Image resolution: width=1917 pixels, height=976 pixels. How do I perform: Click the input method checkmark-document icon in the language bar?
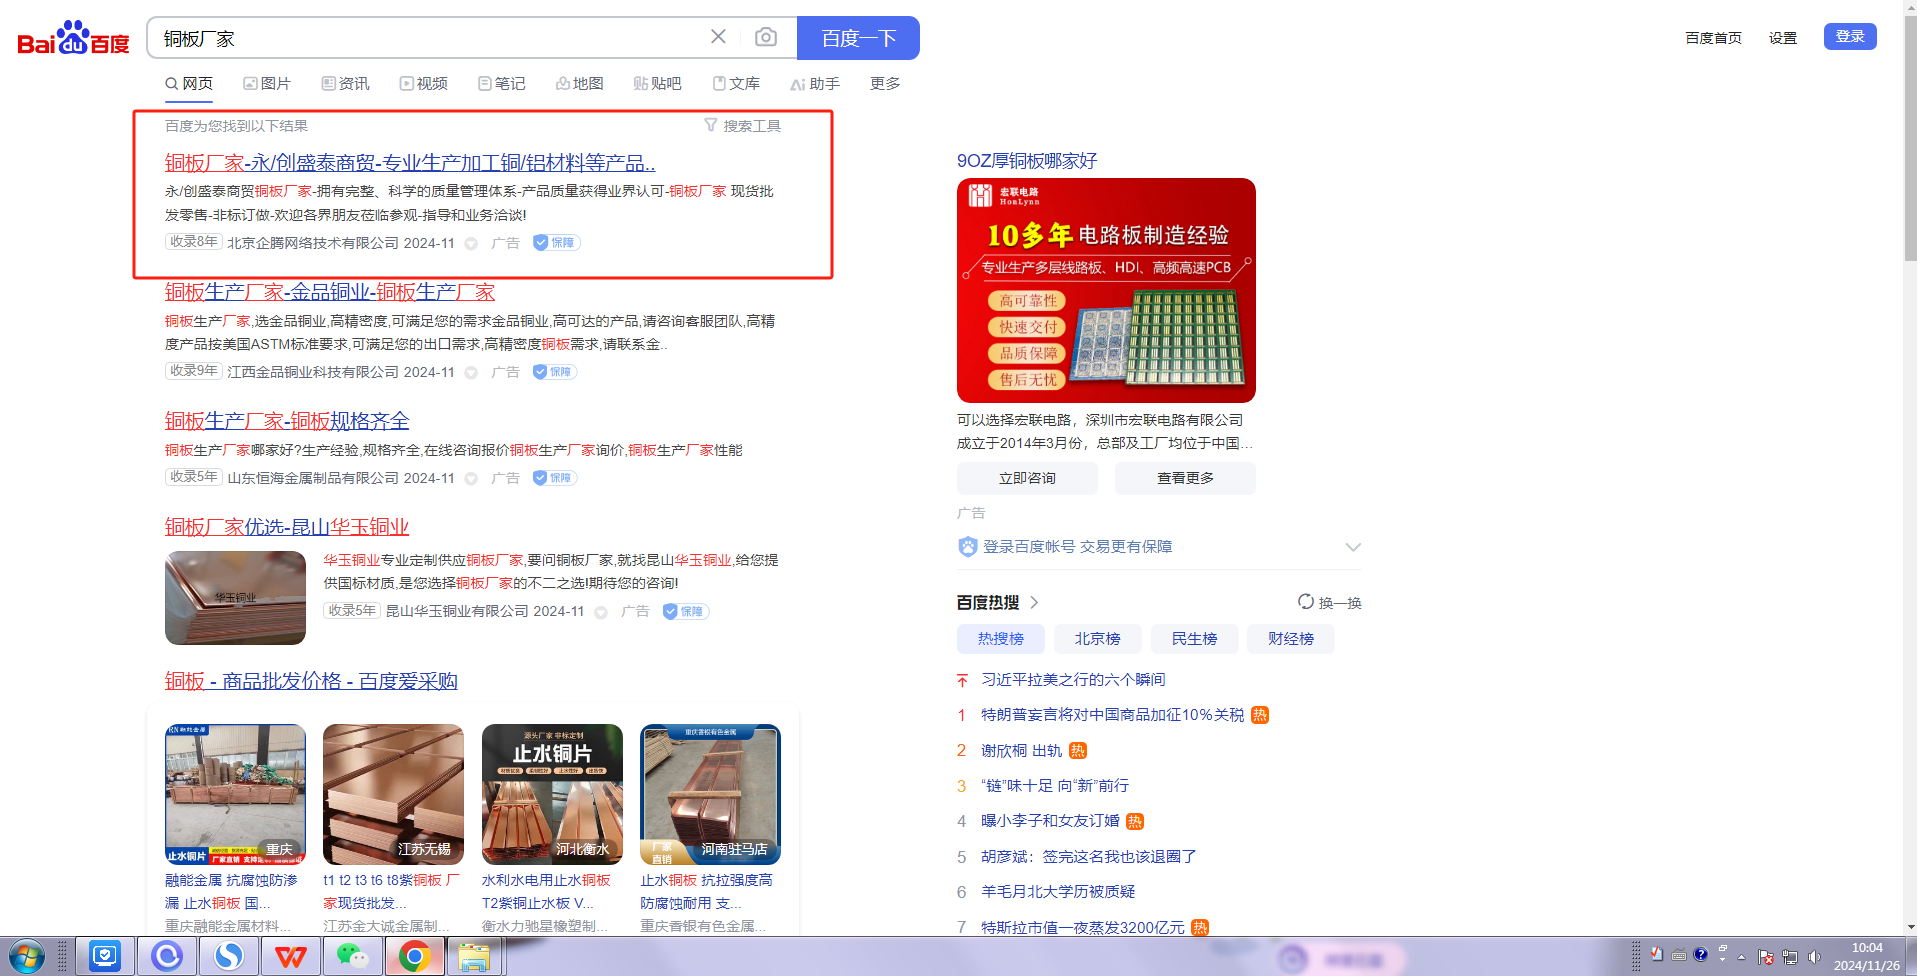1657,954
